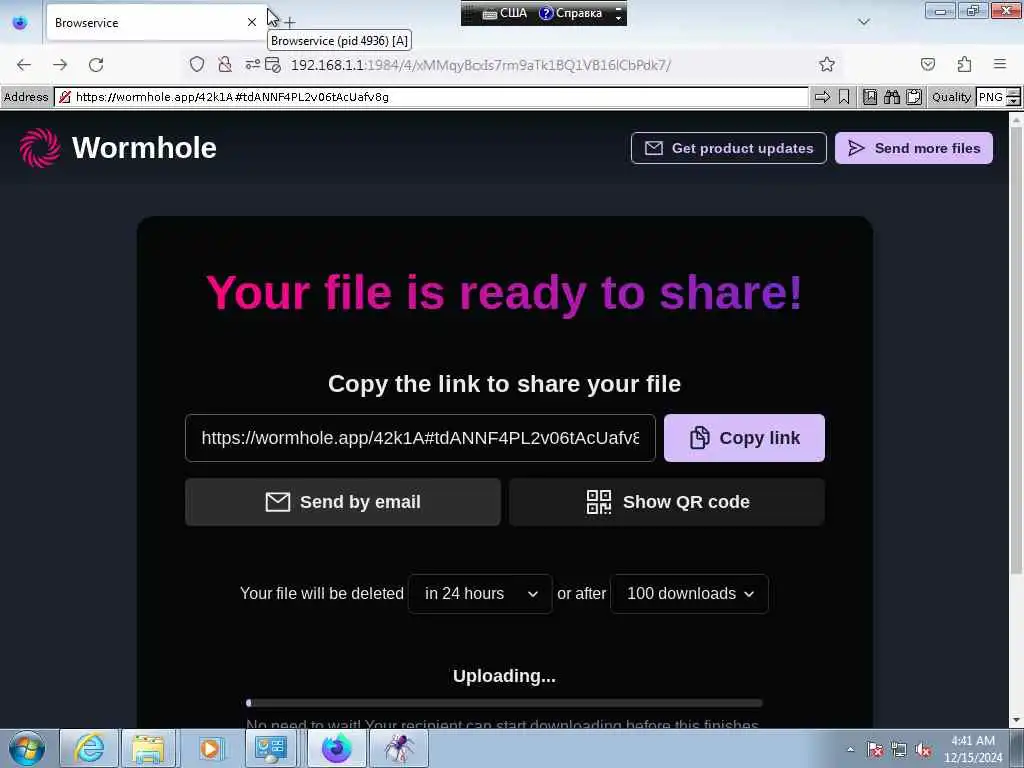Go forward with the Firefox forward arrow

pos(60,65)
